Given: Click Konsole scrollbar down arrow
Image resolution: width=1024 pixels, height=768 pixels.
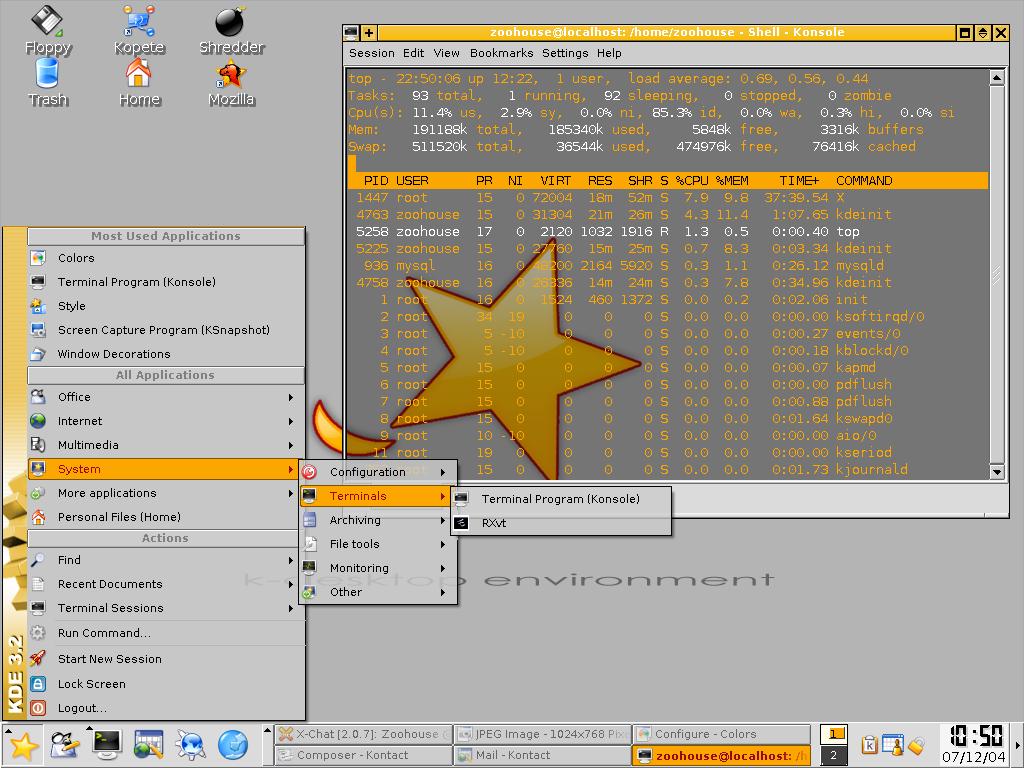Looking at the screenshot, I should (x=997, y=472).
